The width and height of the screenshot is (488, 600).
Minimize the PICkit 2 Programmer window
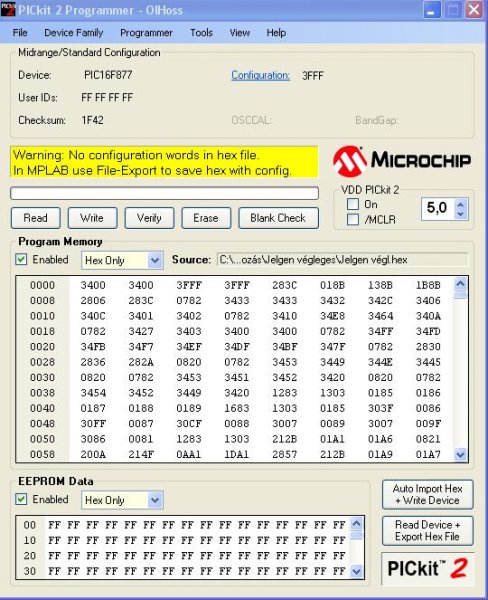432,10
